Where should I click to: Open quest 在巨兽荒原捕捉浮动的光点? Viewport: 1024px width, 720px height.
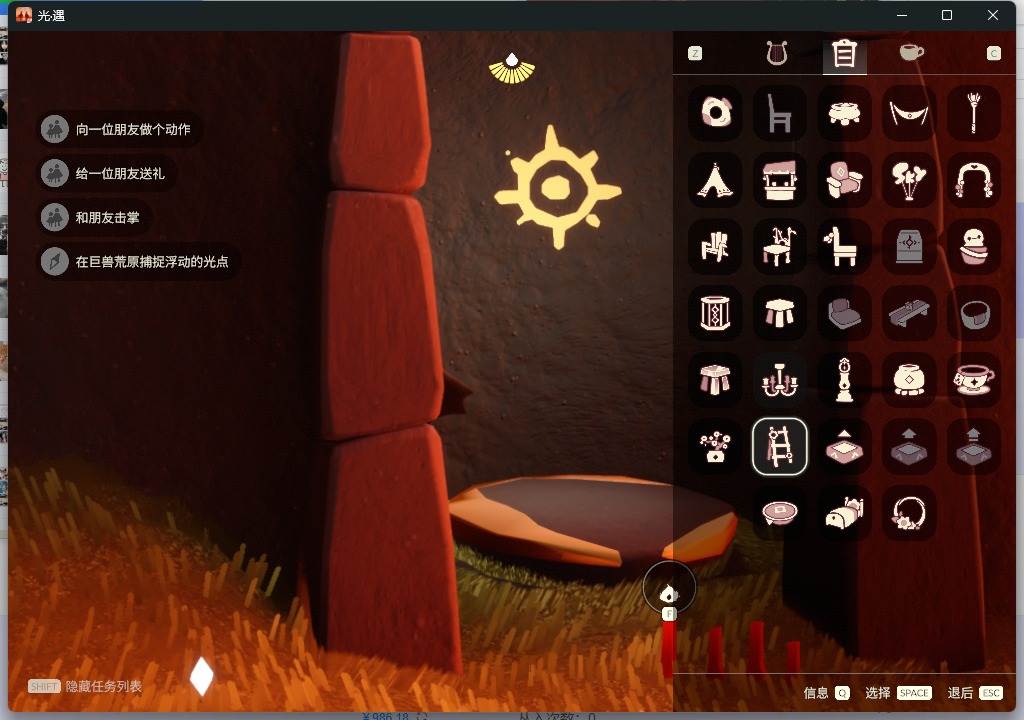138,262
